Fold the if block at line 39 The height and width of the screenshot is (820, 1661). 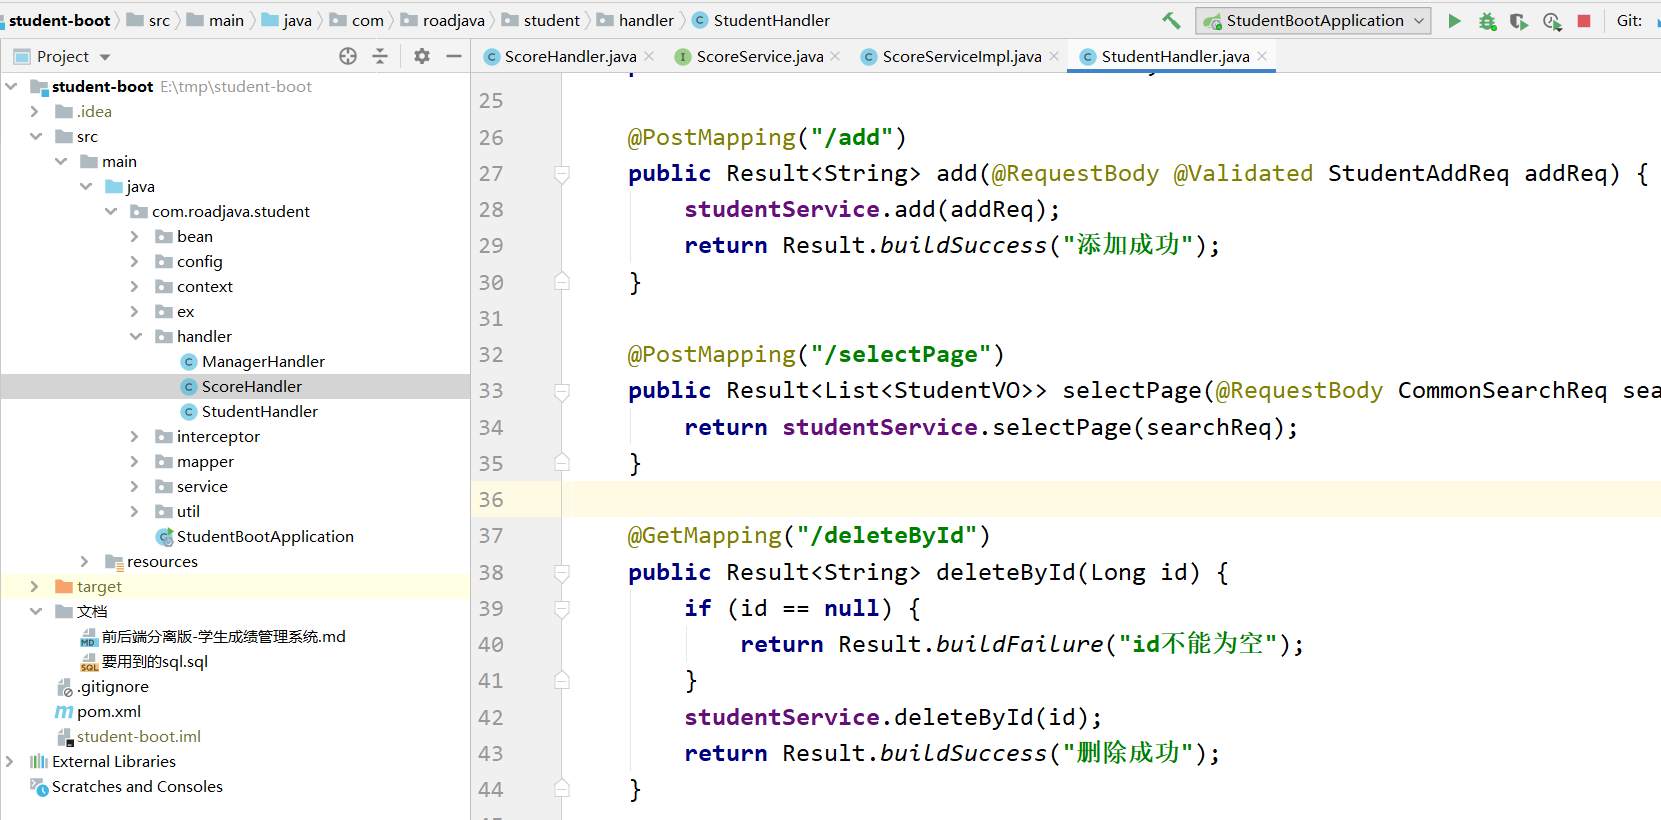[x=562, y=609]
